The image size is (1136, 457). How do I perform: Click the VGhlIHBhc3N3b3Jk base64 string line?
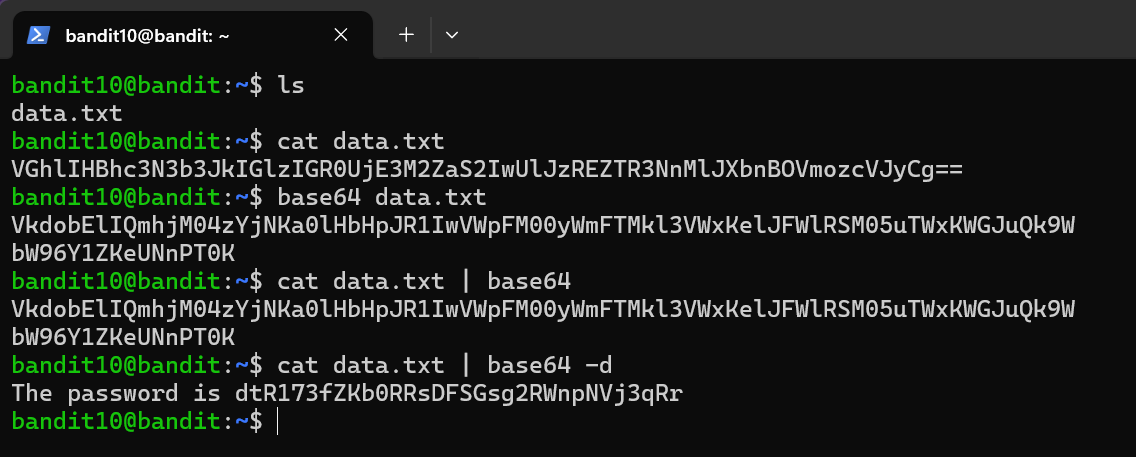pos(487,169)
